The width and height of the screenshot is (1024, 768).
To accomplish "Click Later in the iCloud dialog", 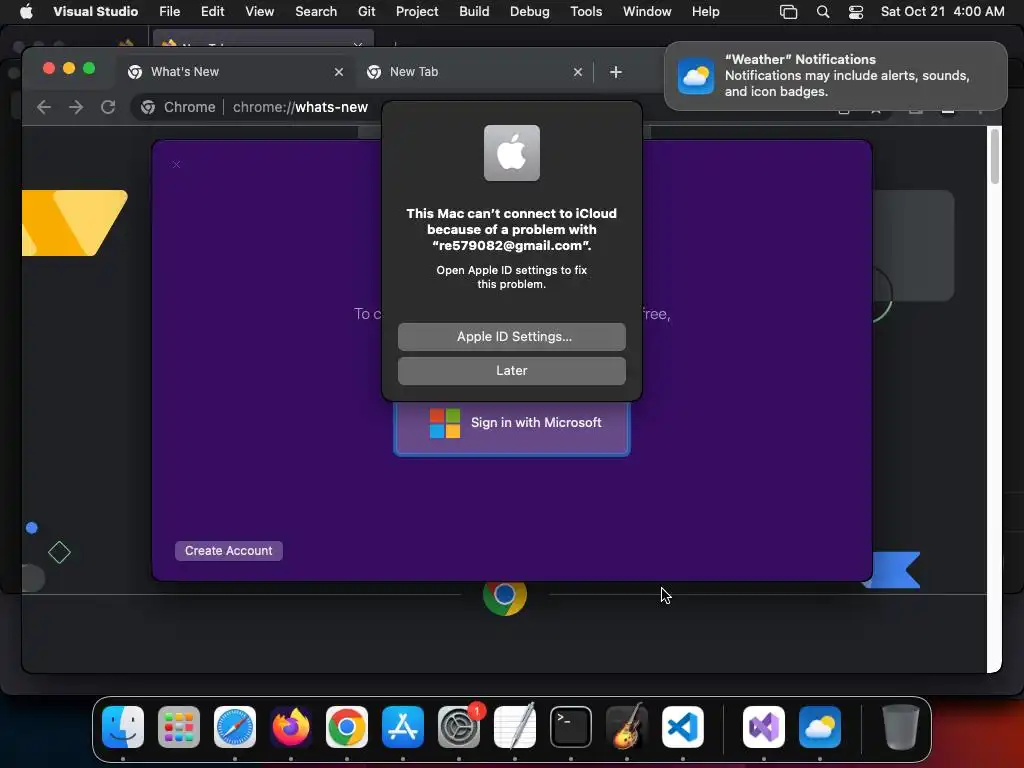I will click(511, 370).
